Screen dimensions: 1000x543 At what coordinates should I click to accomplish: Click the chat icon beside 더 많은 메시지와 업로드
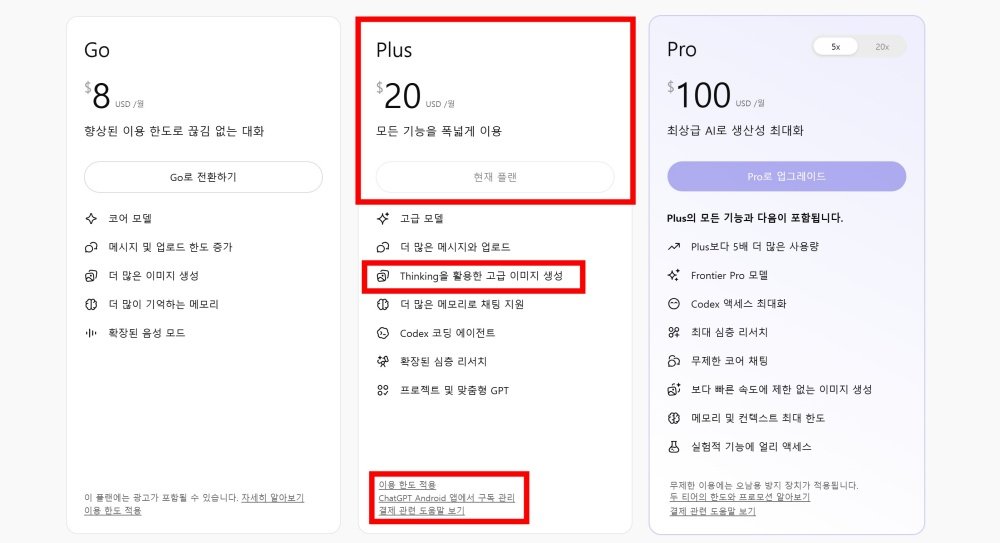(383, 247)
